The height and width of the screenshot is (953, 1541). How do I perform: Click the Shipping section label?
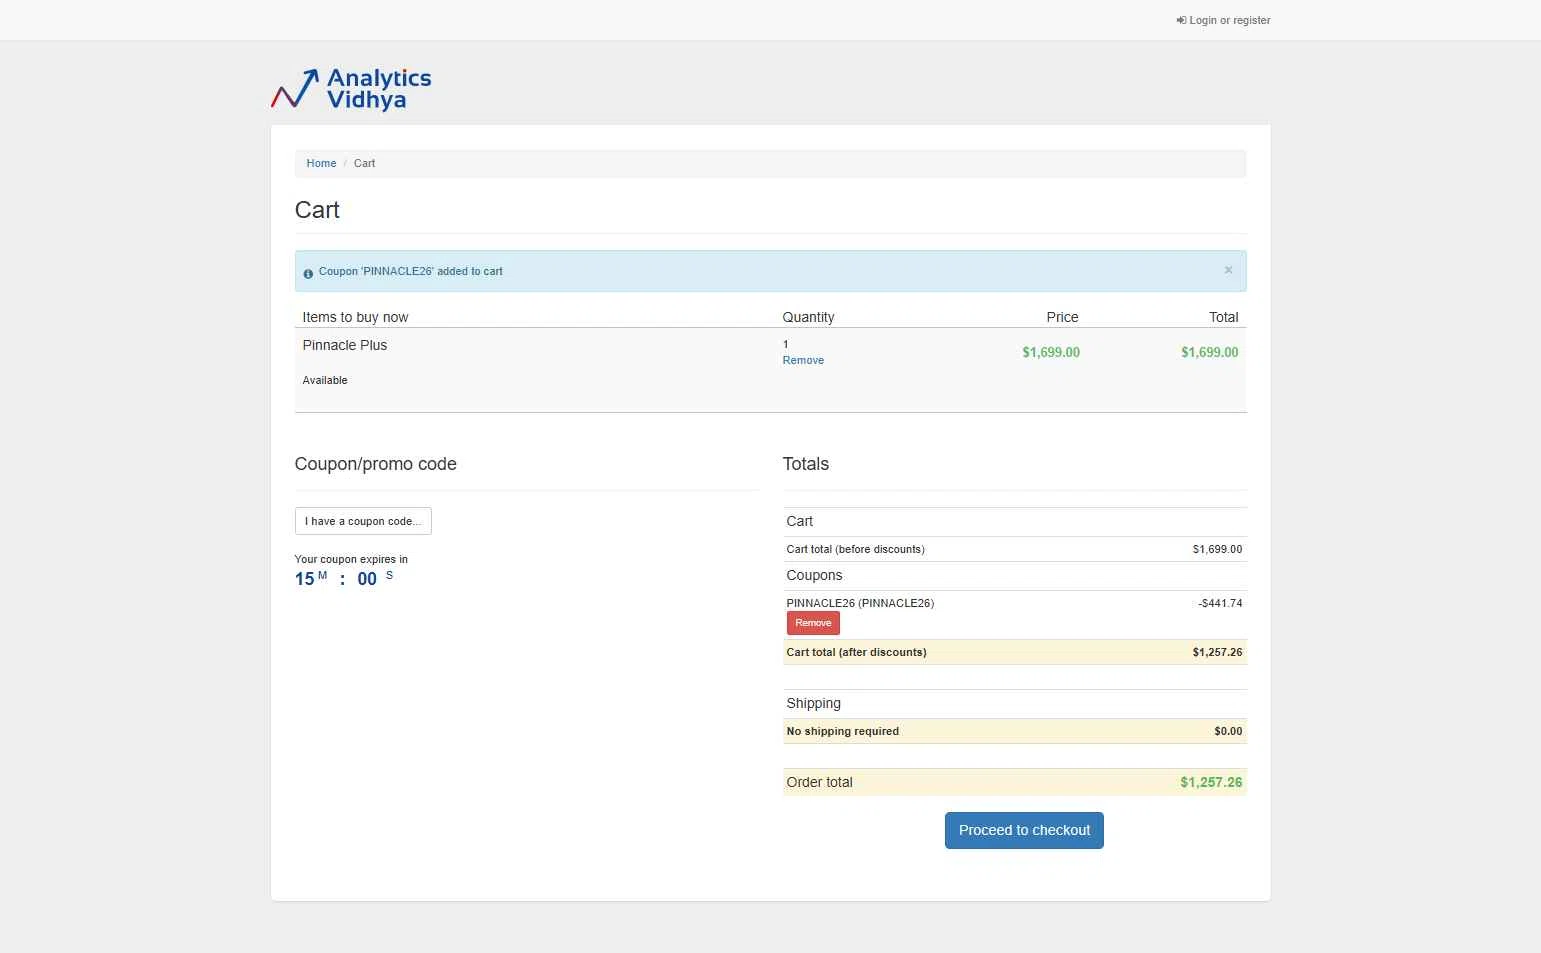tap(813, 703)
